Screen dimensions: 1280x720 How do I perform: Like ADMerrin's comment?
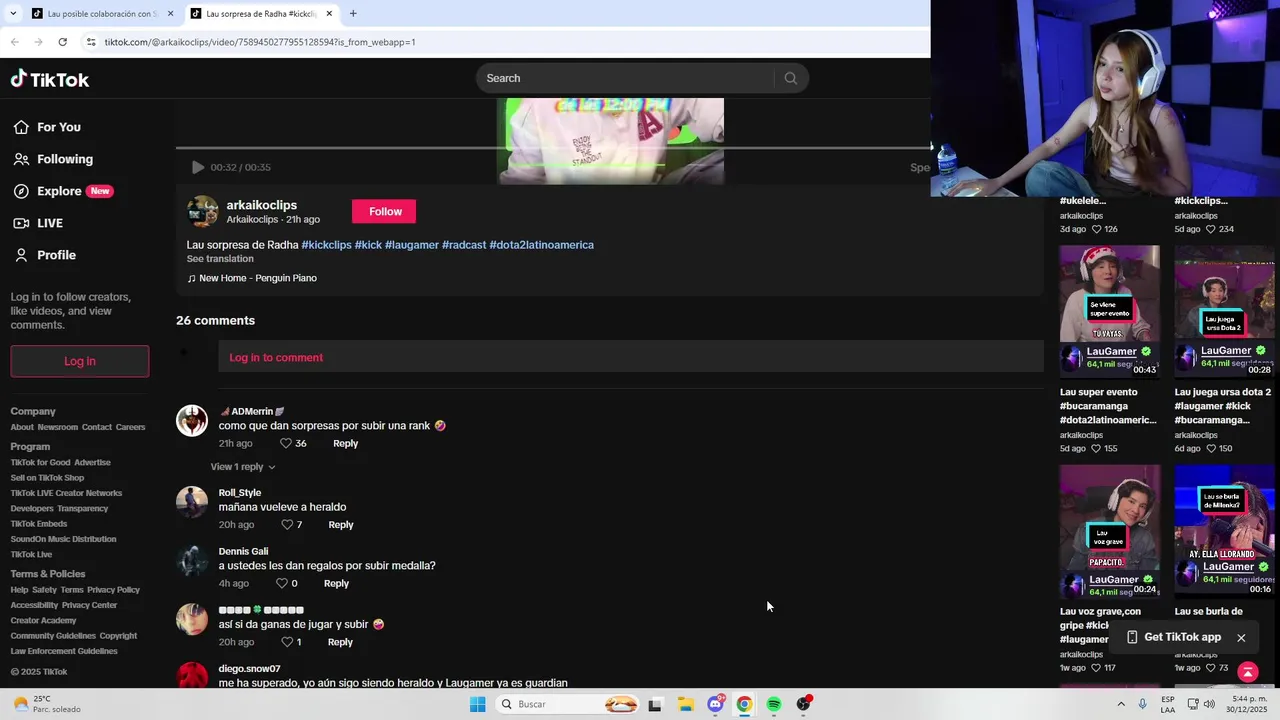286,443
